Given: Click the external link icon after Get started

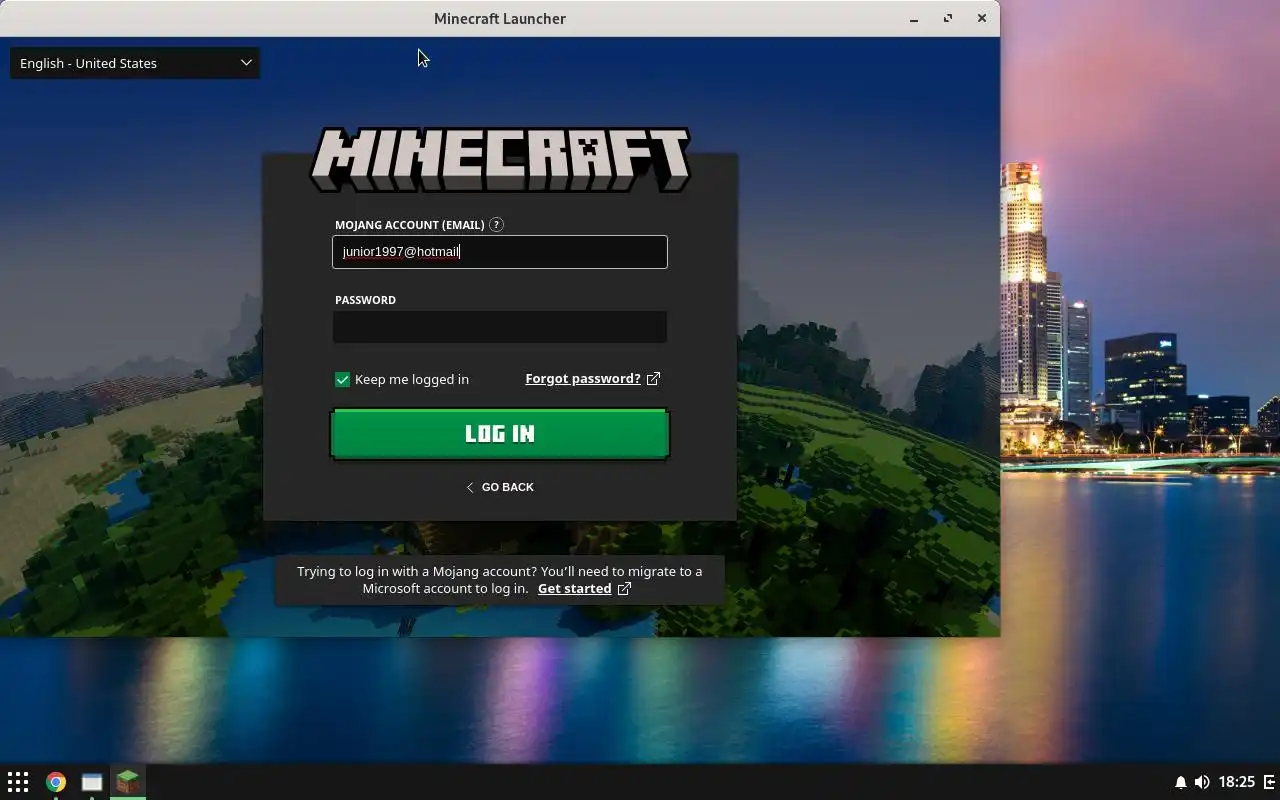Looking at the screenshot, I should [x=624, y=589].
